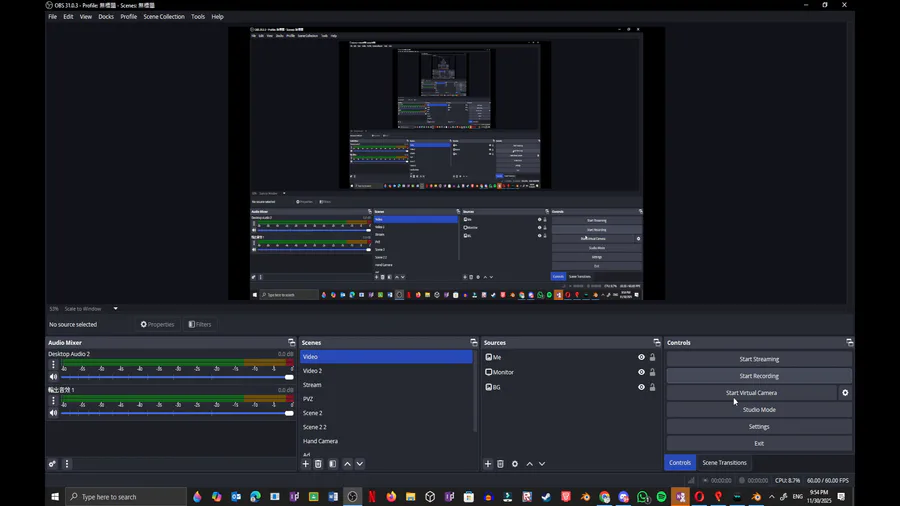Click the Exit button
The height and width of the screenshot is (506, 900).
tap(759, 443)
